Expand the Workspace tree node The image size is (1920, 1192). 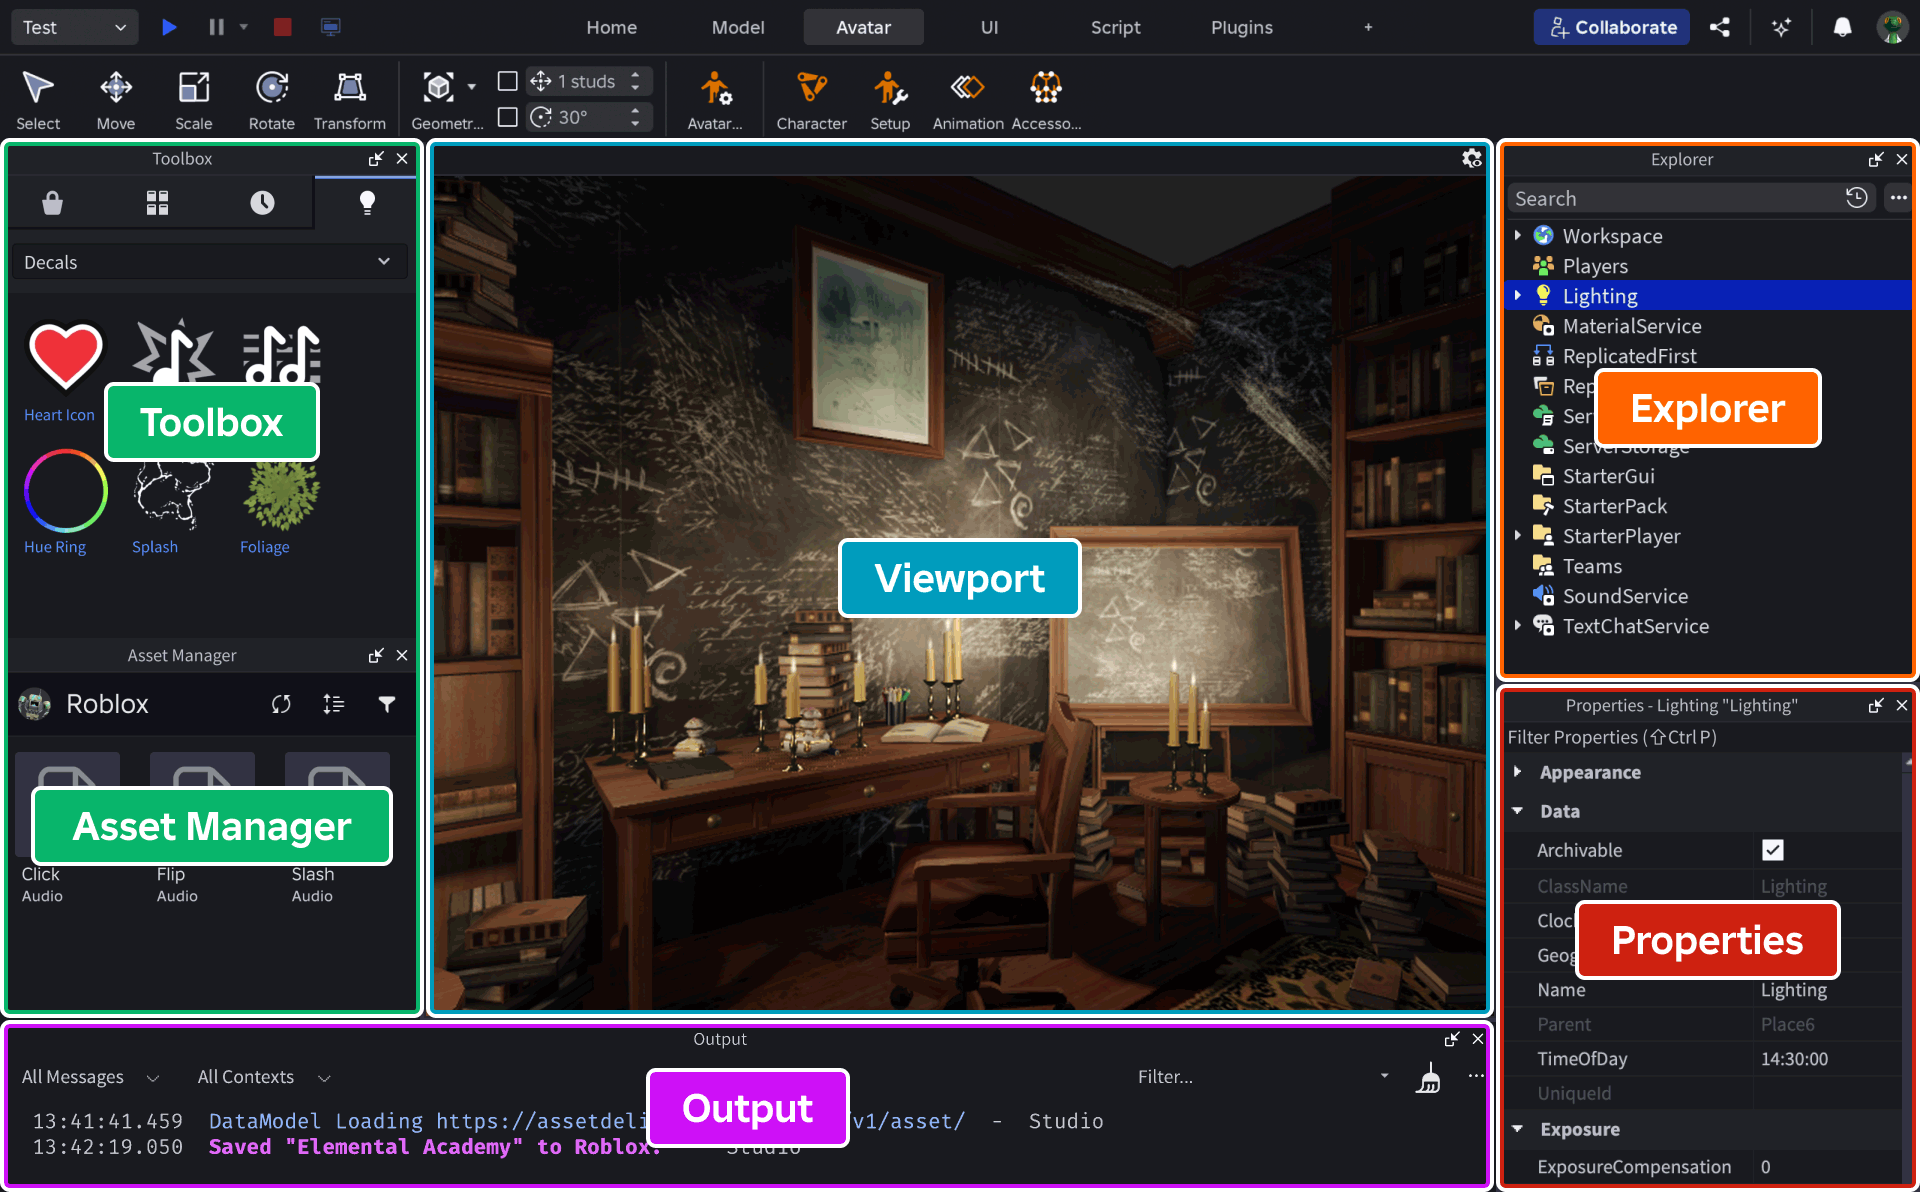point(1517,236)
